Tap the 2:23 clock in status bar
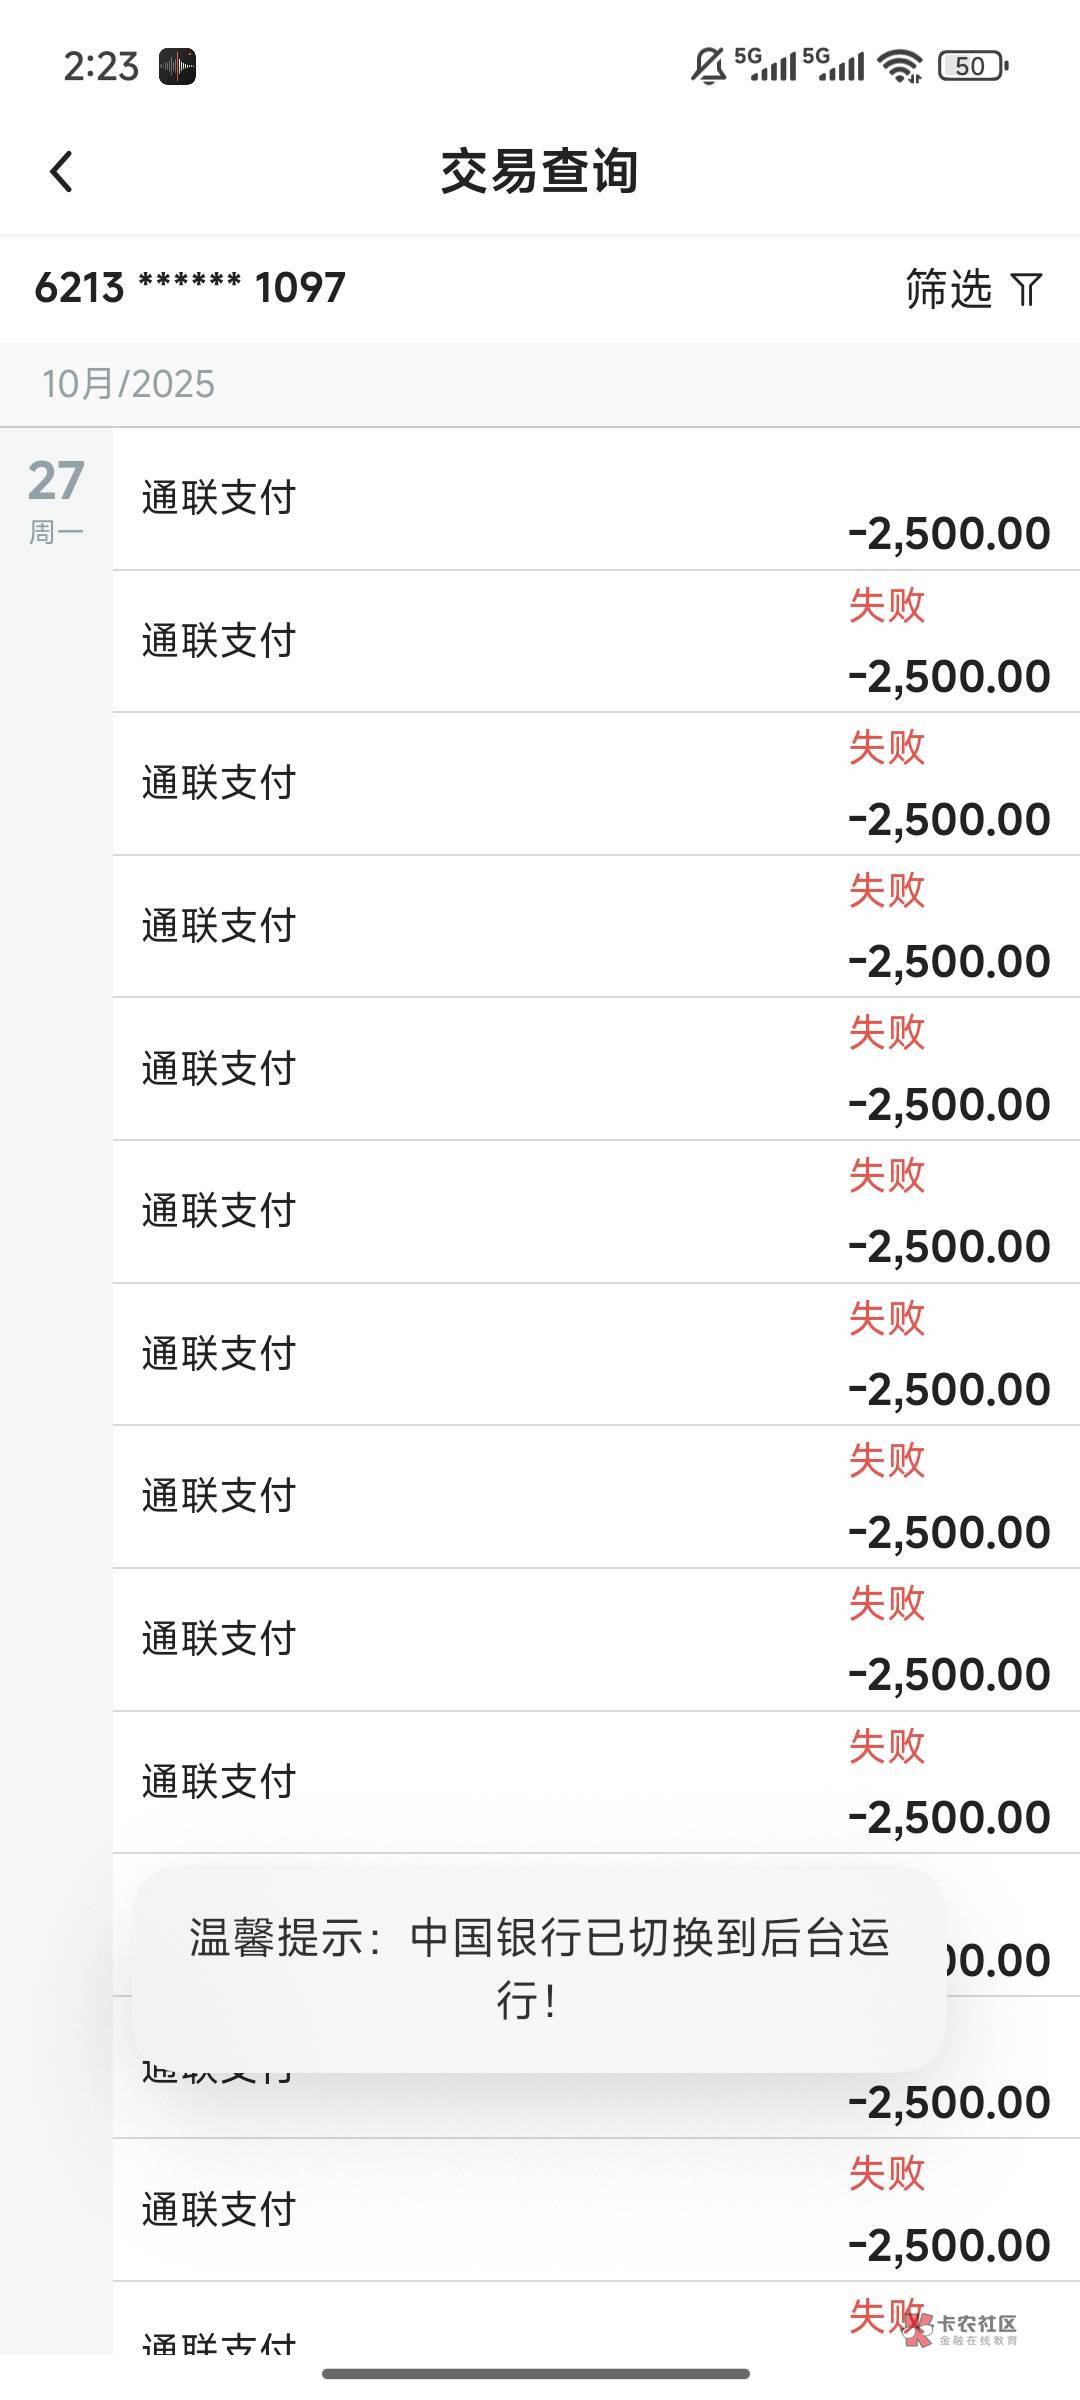 click(x=101, y=67)
